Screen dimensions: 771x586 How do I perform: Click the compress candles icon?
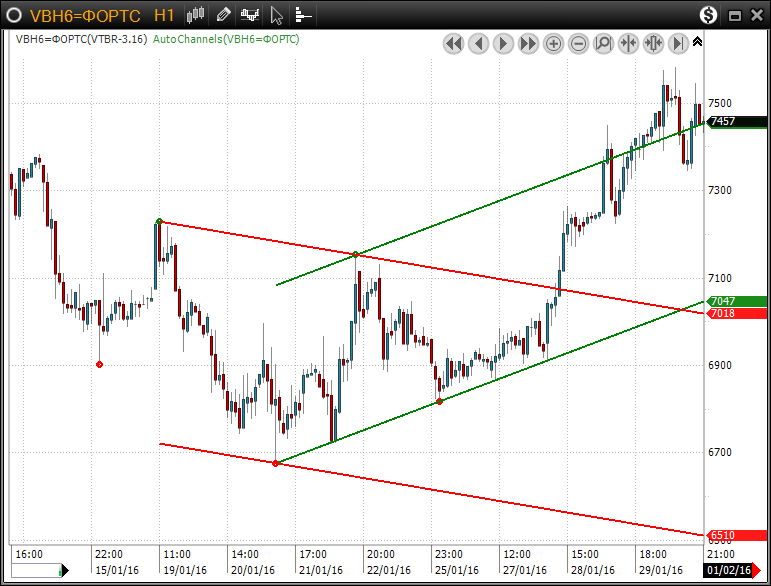tap(653, 43)
